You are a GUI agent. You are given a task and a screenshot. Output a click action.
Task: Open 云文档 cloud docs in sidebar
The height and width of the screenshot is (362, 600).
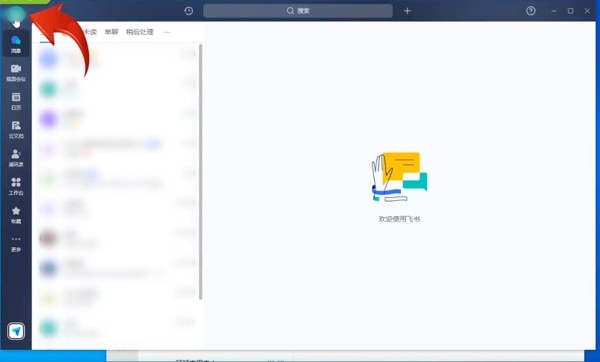click(16, 129)
